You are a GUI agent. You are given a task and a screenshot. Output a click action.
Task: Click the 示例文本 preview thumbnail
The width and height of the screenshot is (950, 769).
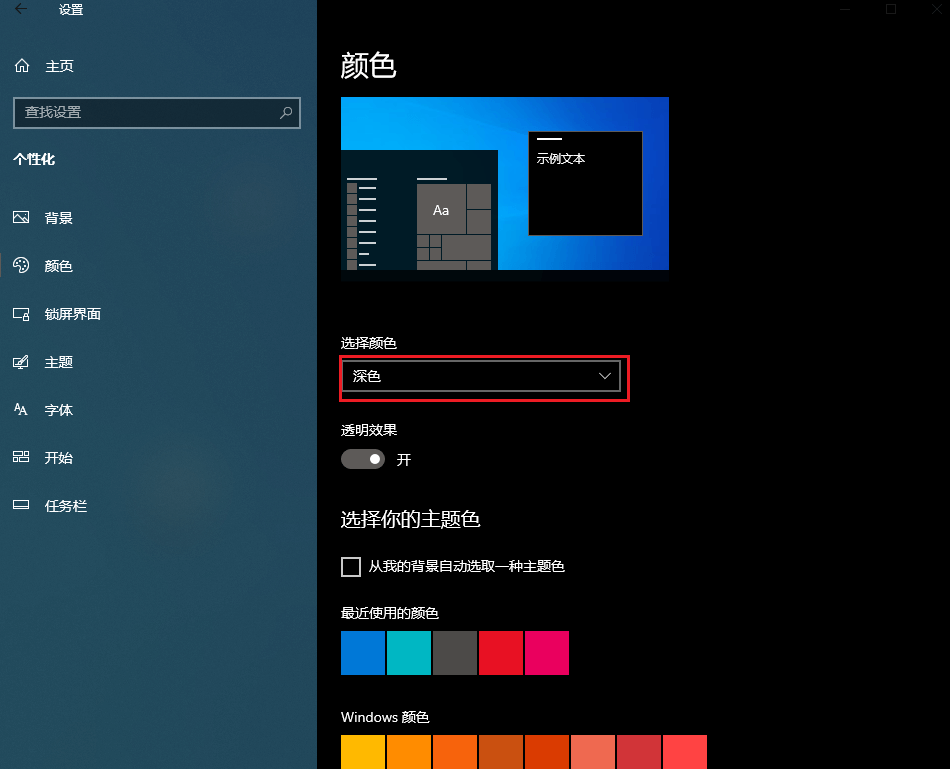tap(585, 182)
